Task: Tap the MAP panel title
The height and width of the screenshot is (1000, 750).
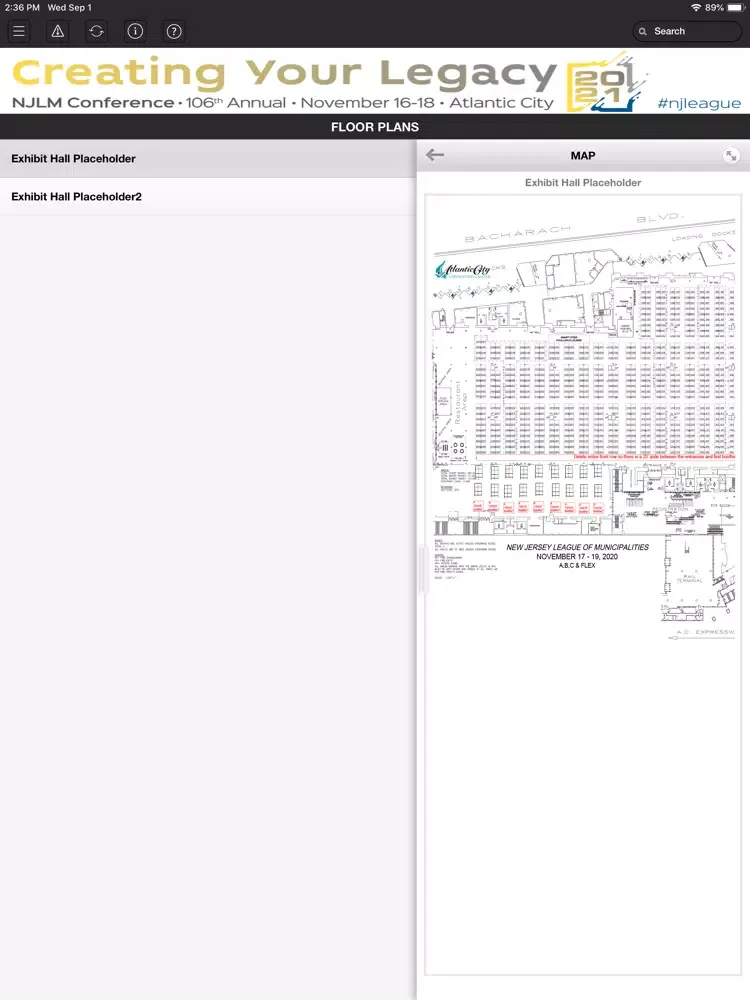Action: coord(583,156)
